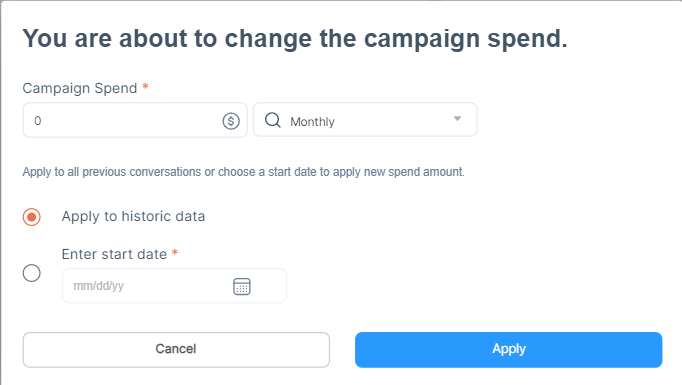Click the Enter start date label
682x385 pixels.
click(114, 254)
